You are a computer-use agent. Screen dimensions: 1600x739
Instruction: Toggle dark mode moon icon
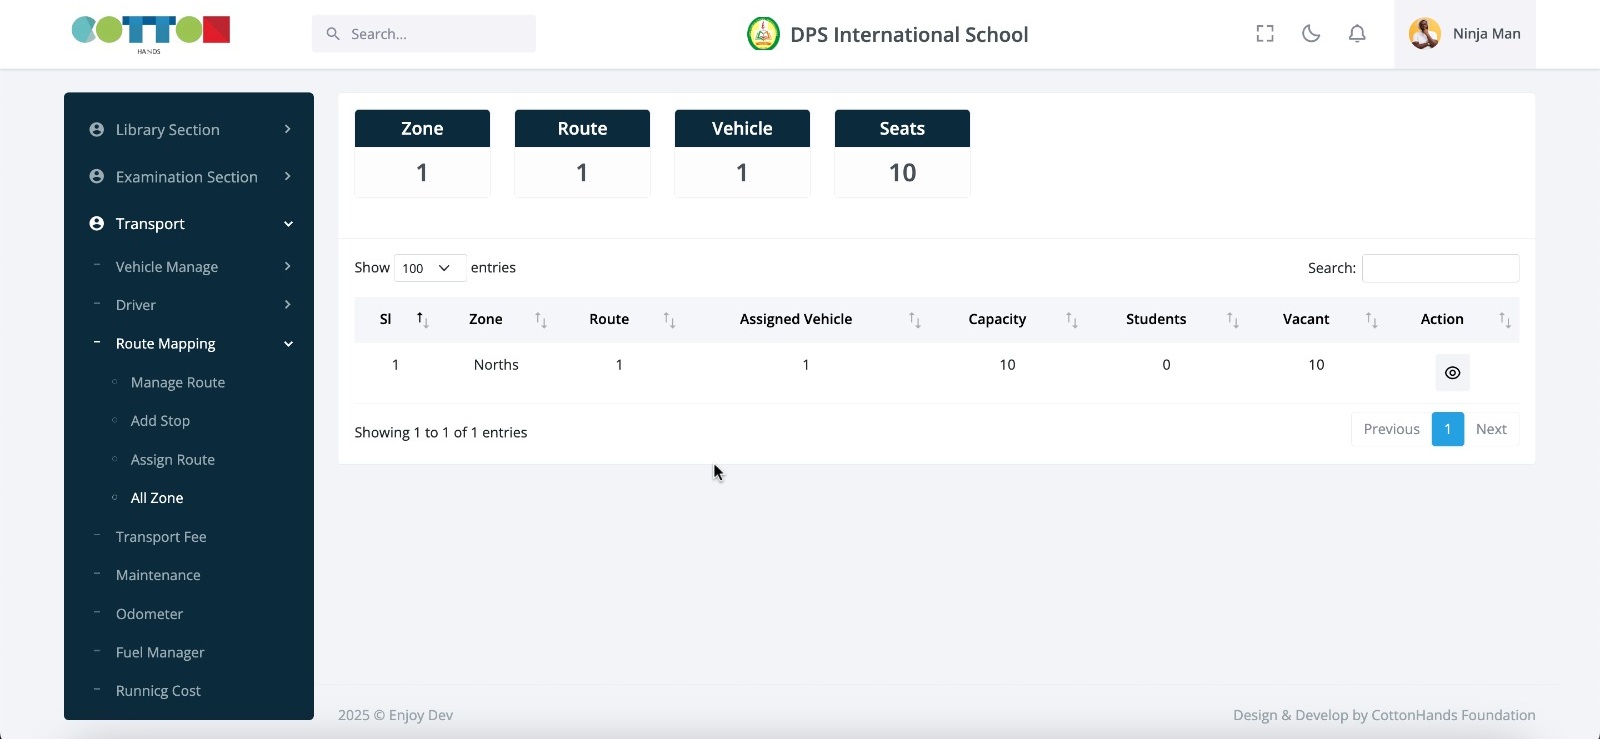1311,34
